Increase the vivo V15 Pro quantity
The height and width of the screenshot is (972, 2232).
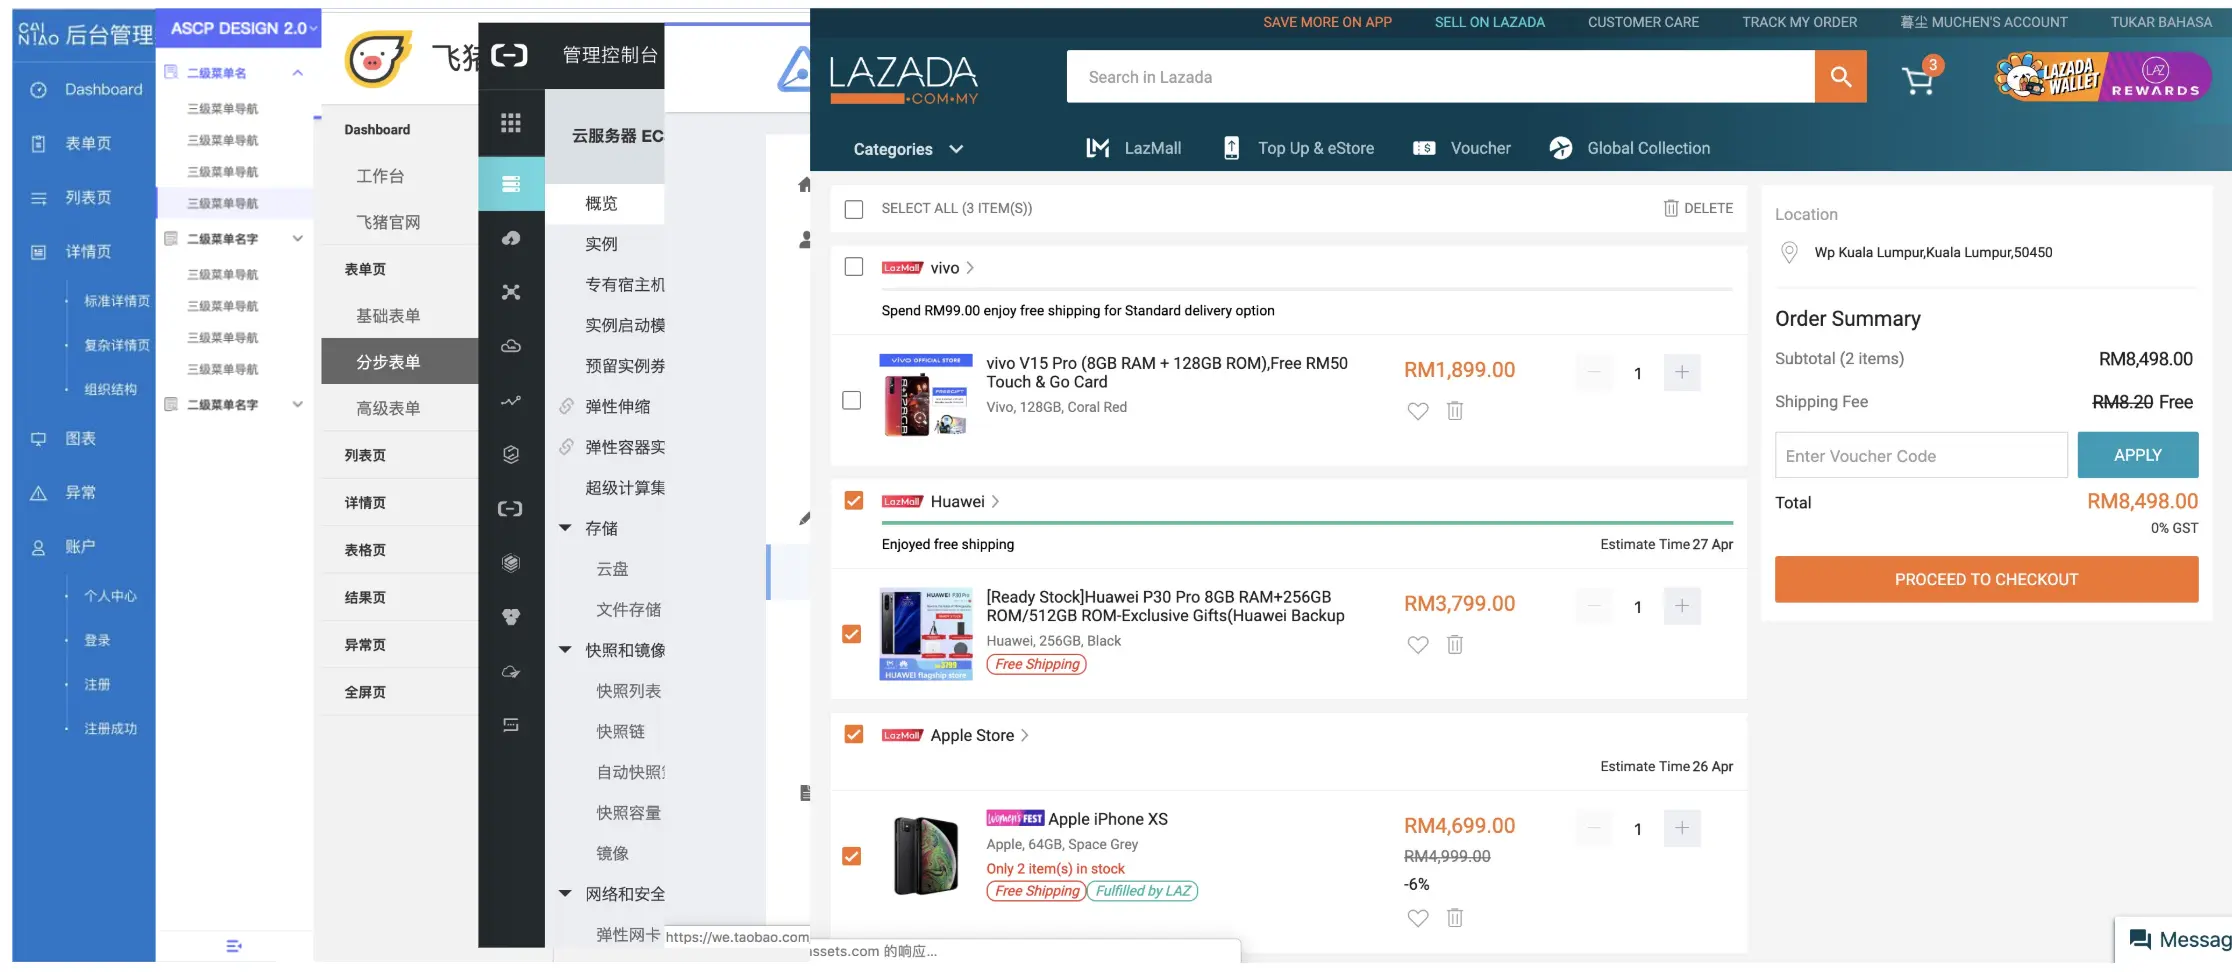pos(1682,372)
